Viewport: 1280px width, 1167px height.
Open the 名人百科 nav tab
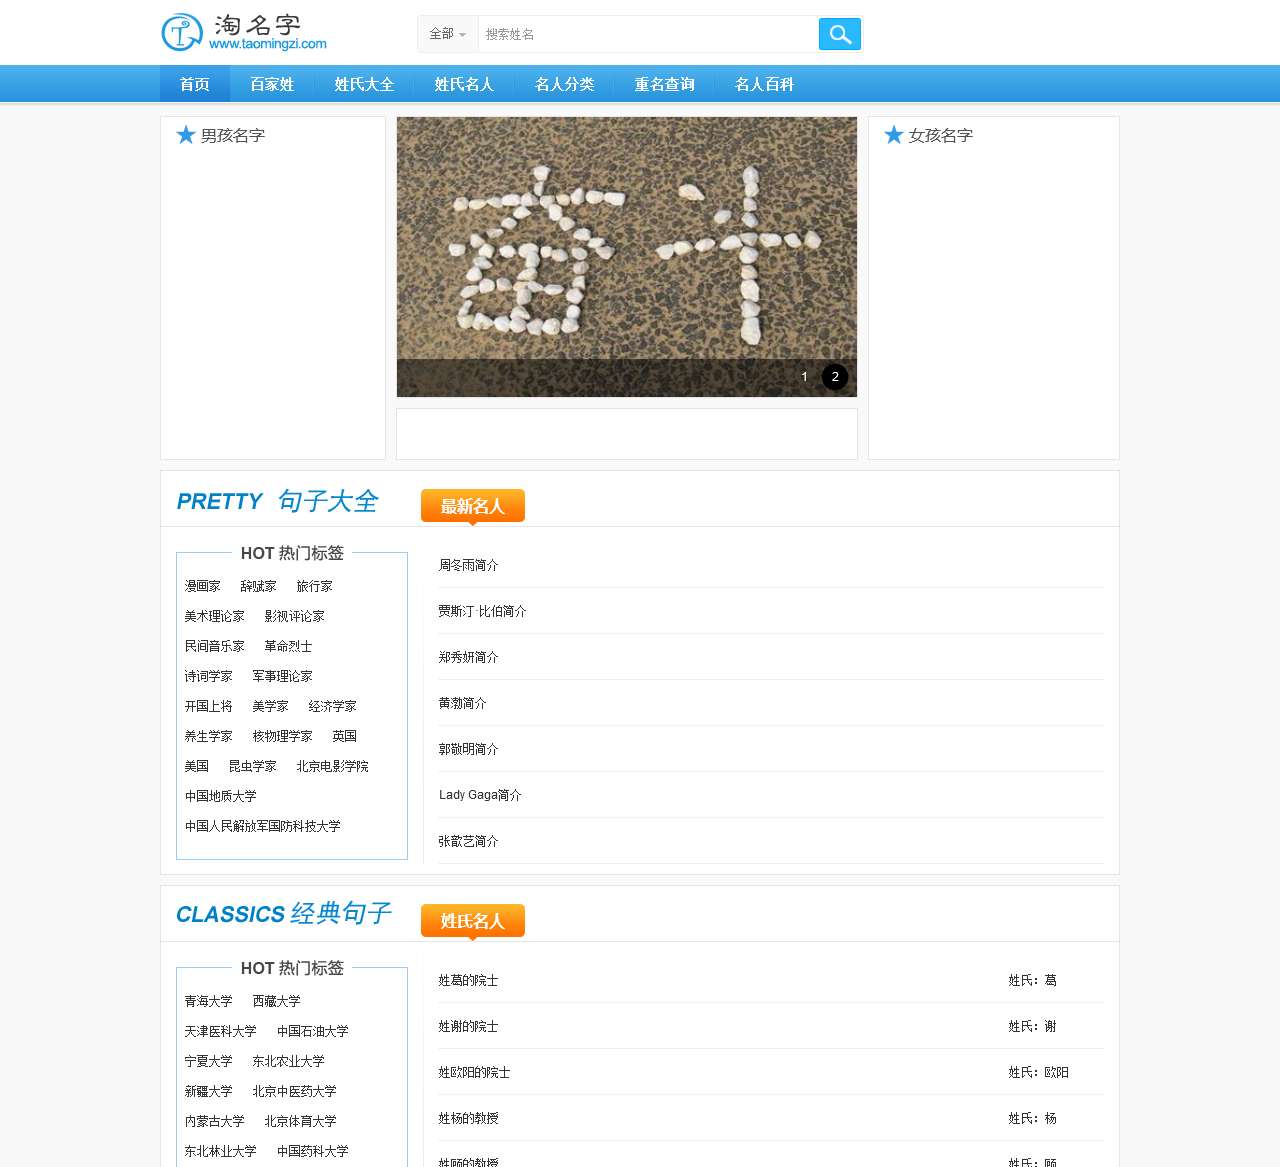(764, 84)
